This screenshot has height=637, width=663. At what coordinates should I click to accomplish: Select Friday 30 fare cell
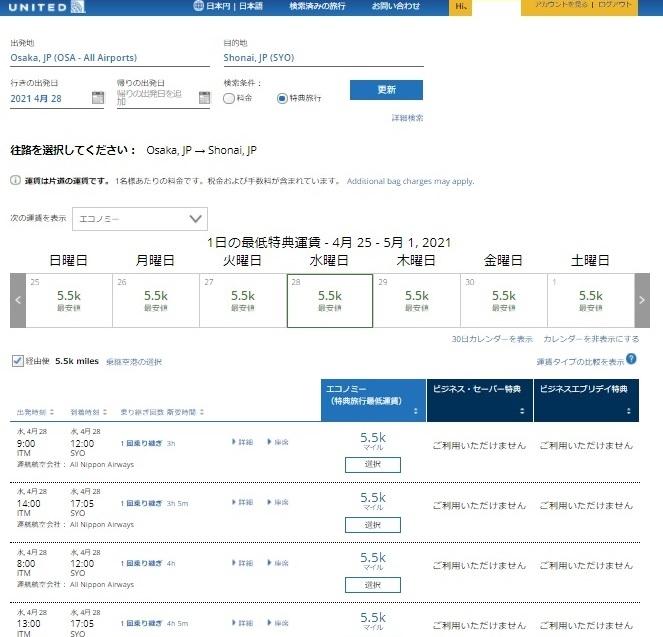pos(504,300)
